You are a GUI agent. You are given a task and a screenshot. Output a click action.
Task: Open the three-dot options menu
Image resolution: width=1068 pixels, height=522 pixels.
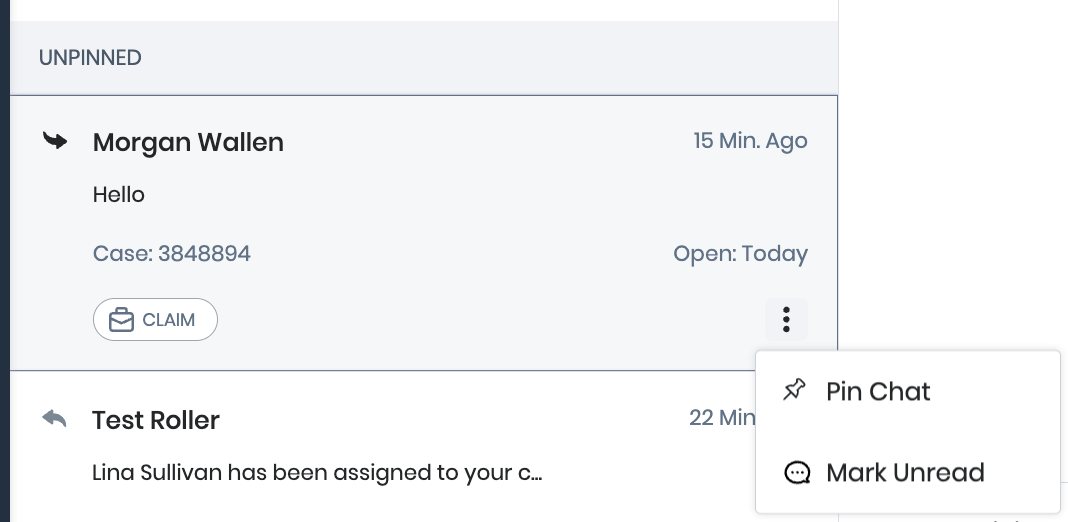click(787, 320)
